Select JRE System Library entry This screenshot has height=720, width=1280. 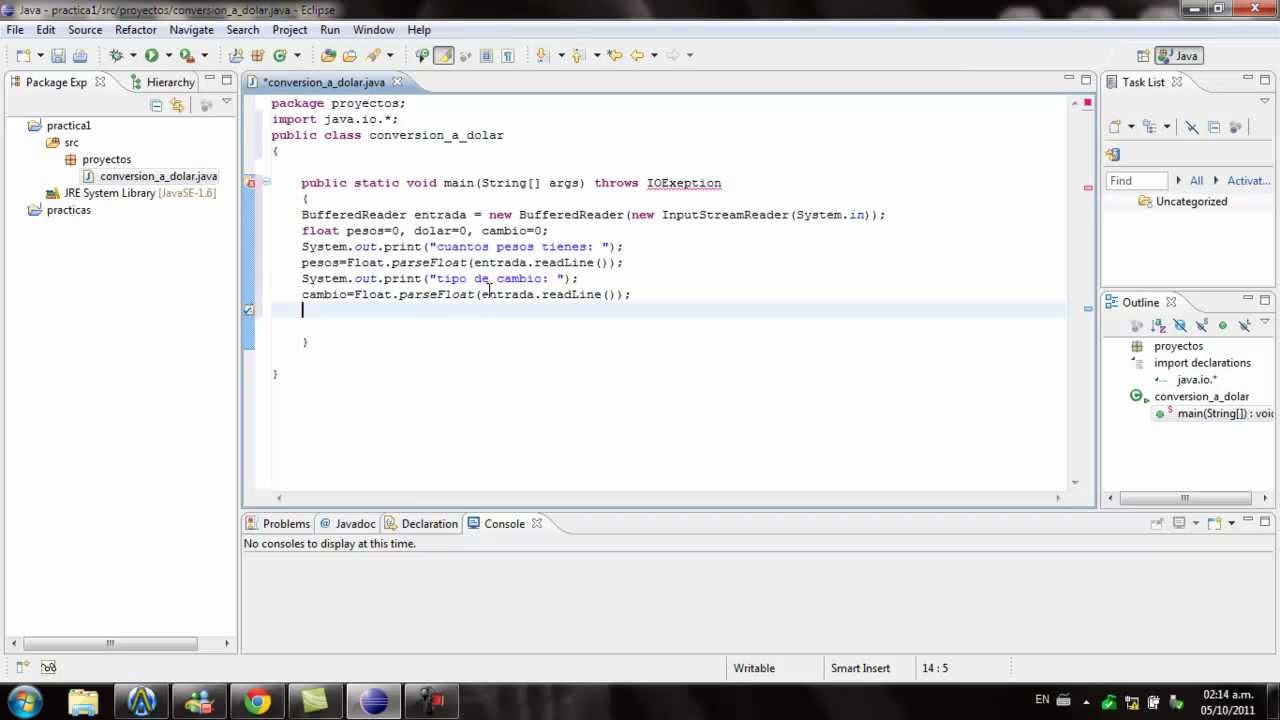[139, 193]
